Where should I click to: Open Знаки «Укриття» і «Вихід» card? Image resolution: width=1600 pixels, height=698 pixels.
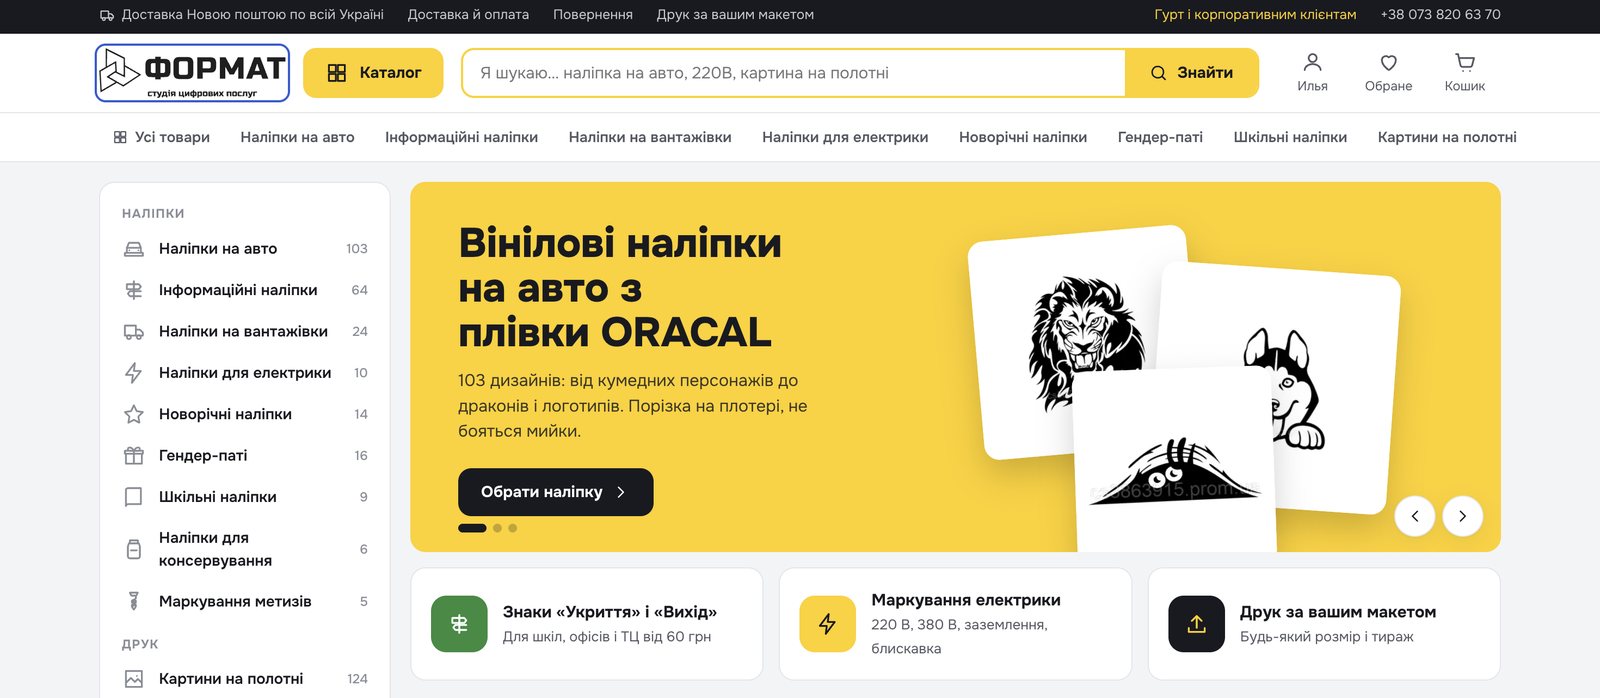tap(587, 624)
